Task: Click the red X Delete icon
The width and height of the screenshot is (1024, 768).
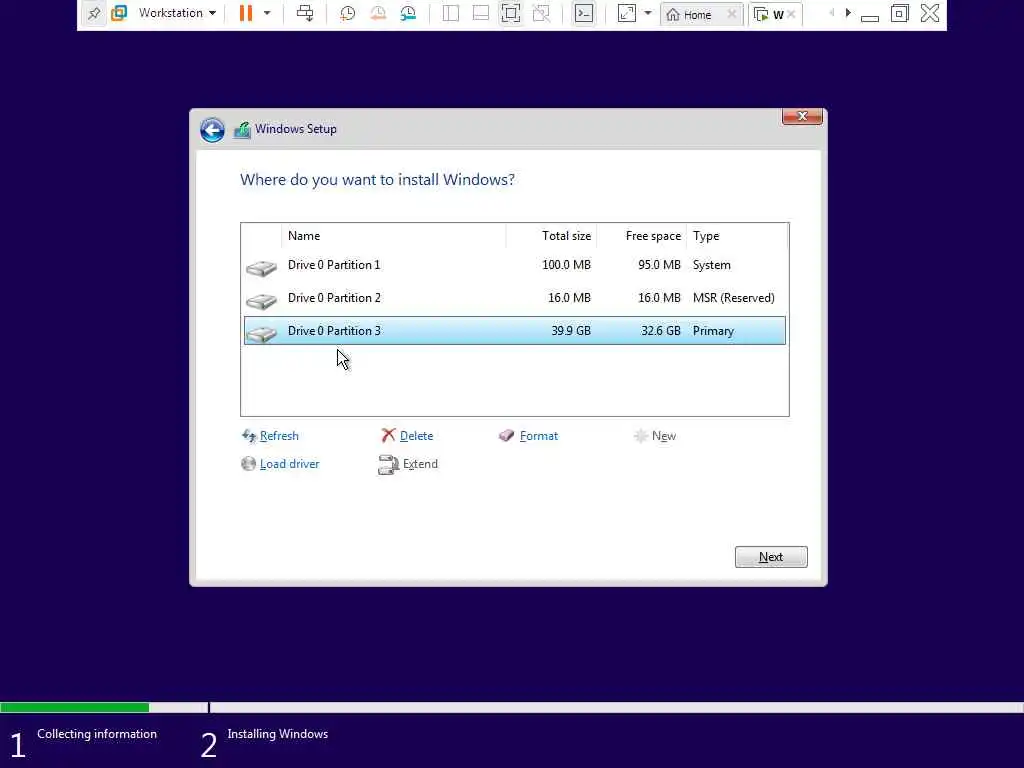Action: [389, 435]
